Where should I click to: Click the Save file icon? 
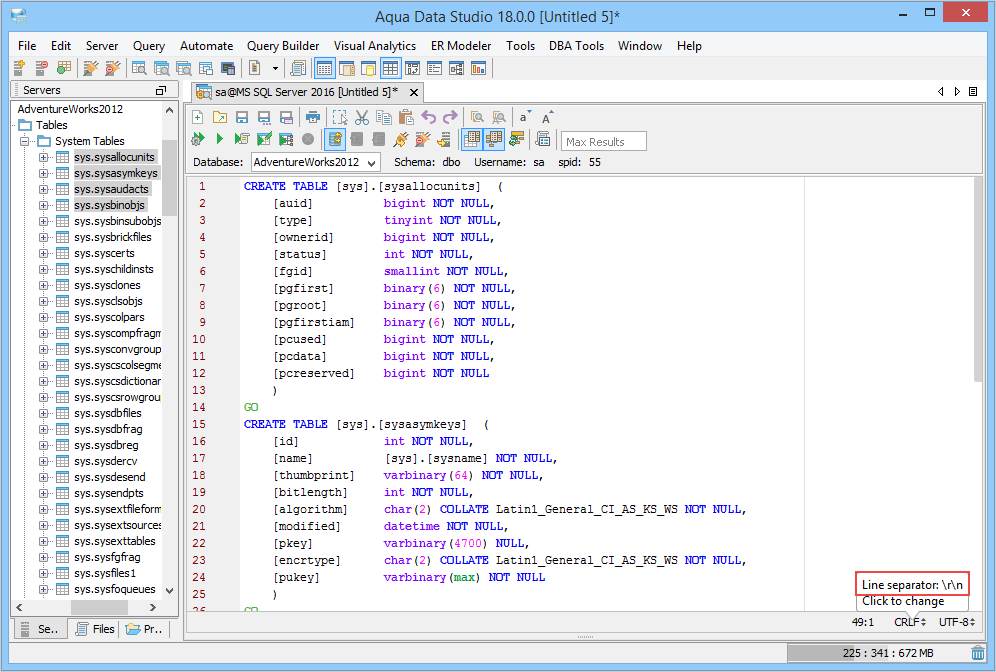[242, 117]
